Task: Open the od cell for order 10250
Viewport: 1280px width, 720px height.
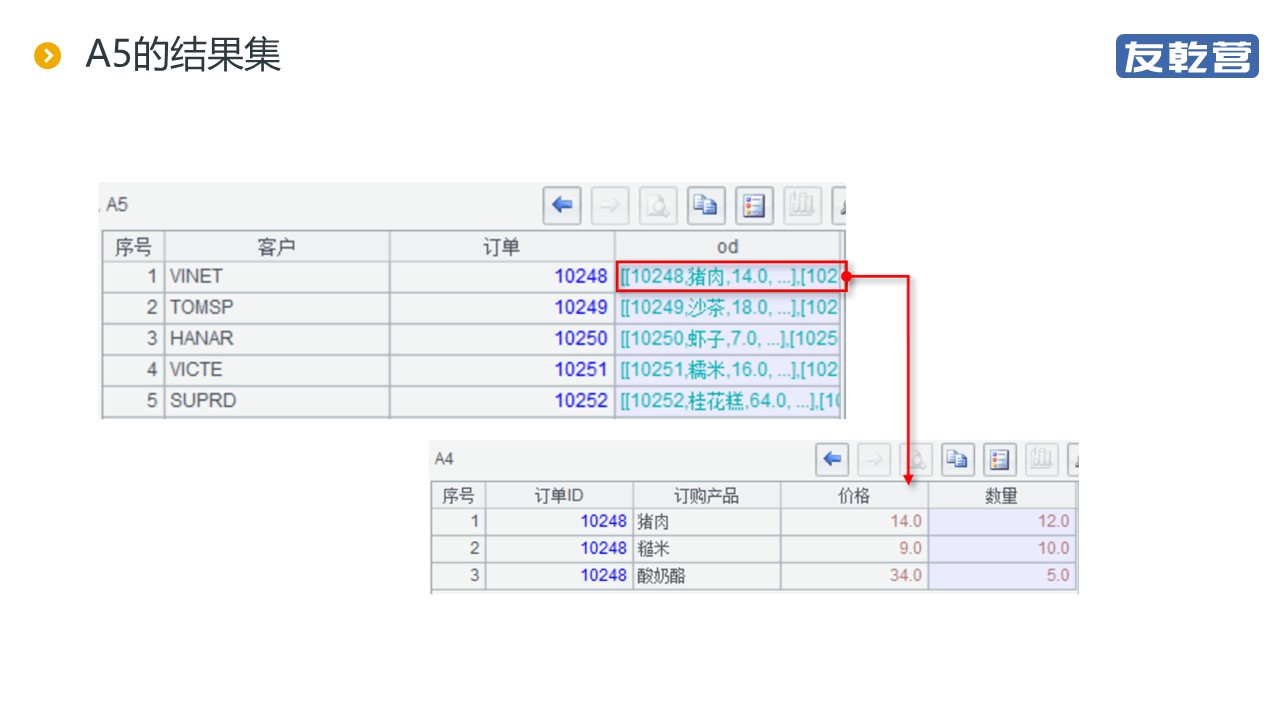Action: pyautogui.click(x=728, y=338)
